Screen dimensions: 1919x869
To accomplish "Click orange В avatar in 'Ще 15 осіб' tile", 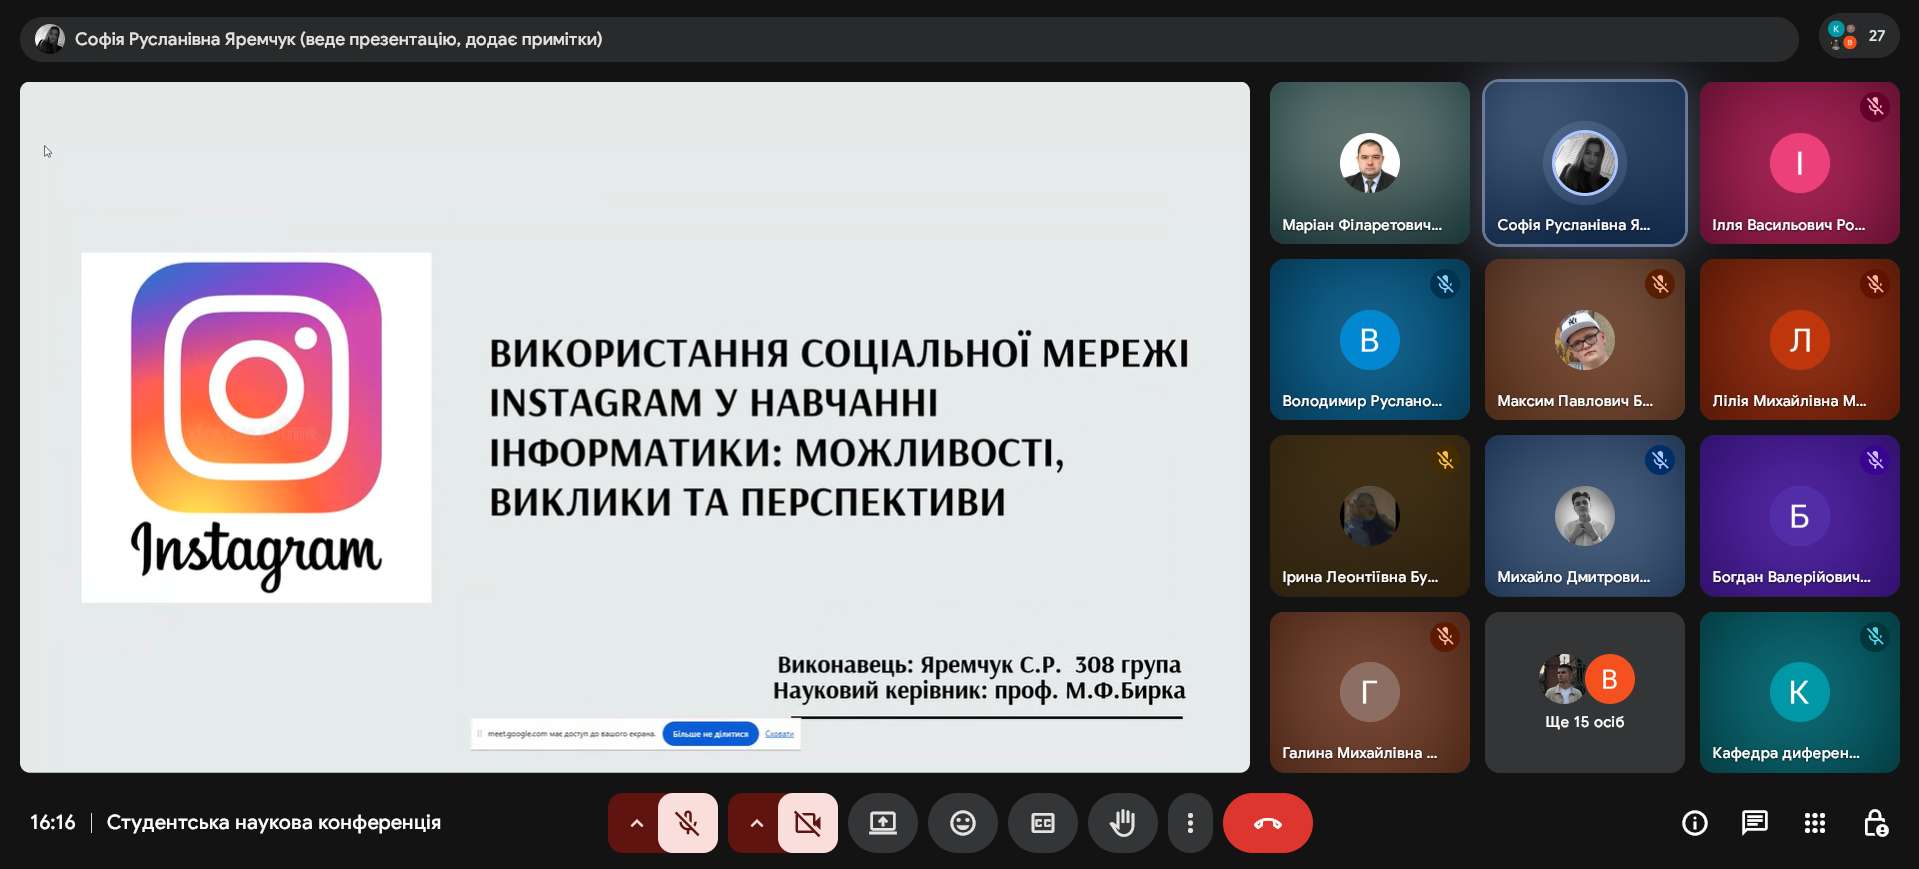I will 1610,679.
